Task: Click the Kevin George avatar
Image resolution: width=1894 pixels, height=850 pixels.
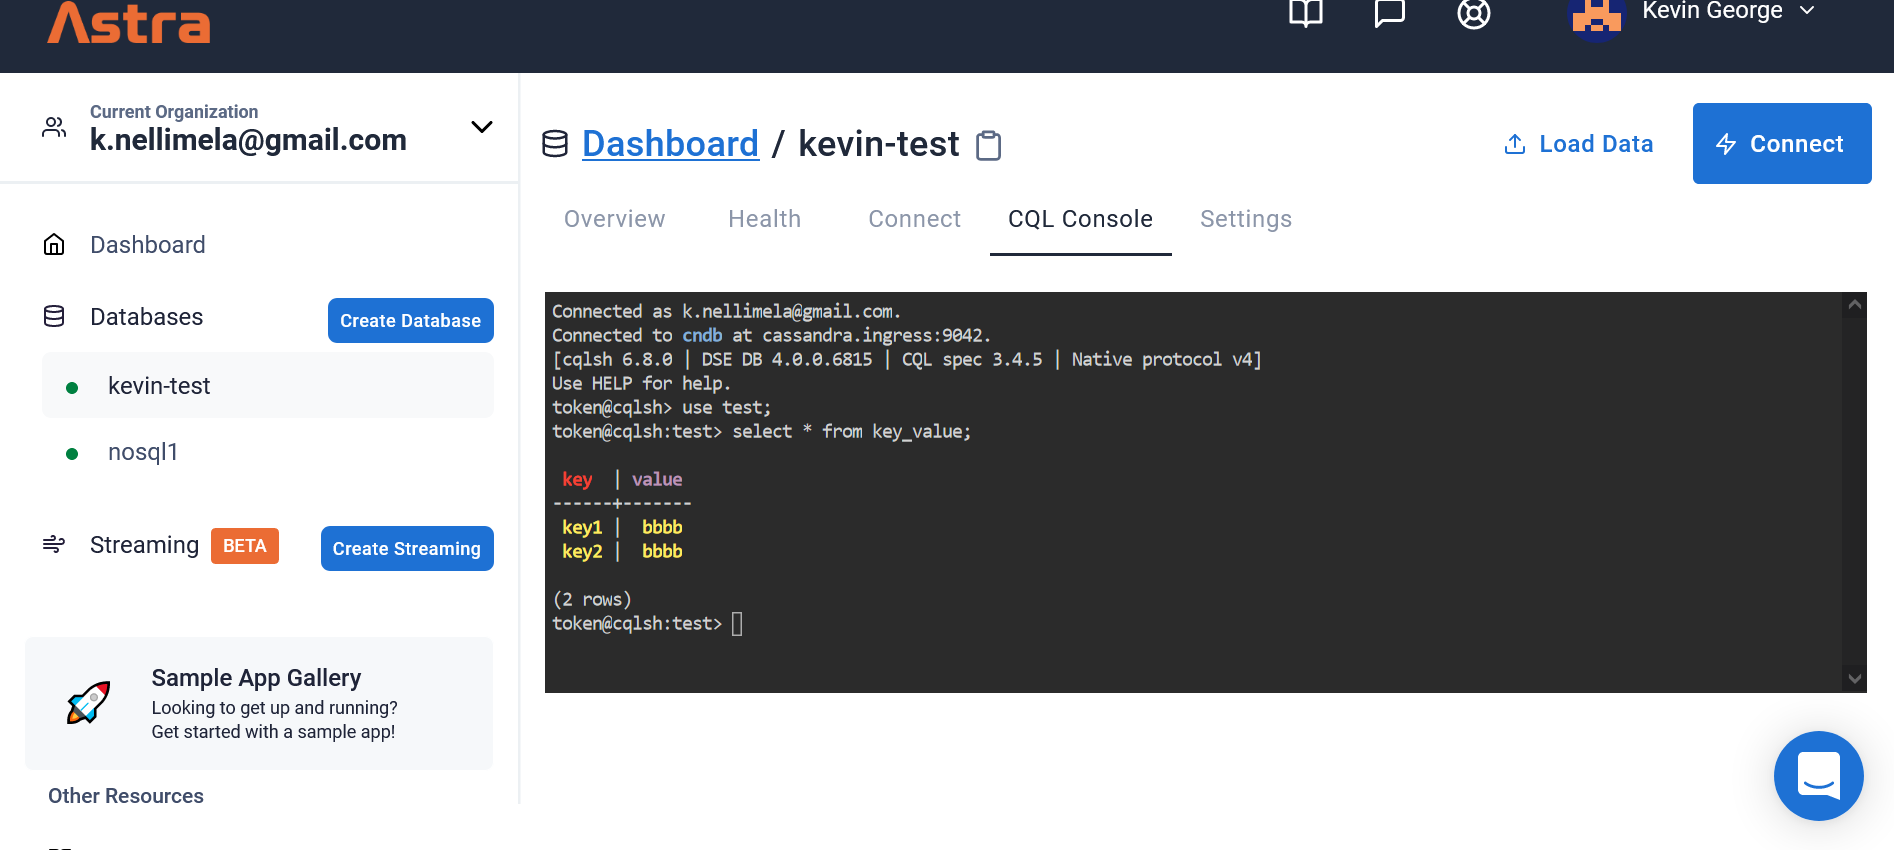Action: (1596, 18)
